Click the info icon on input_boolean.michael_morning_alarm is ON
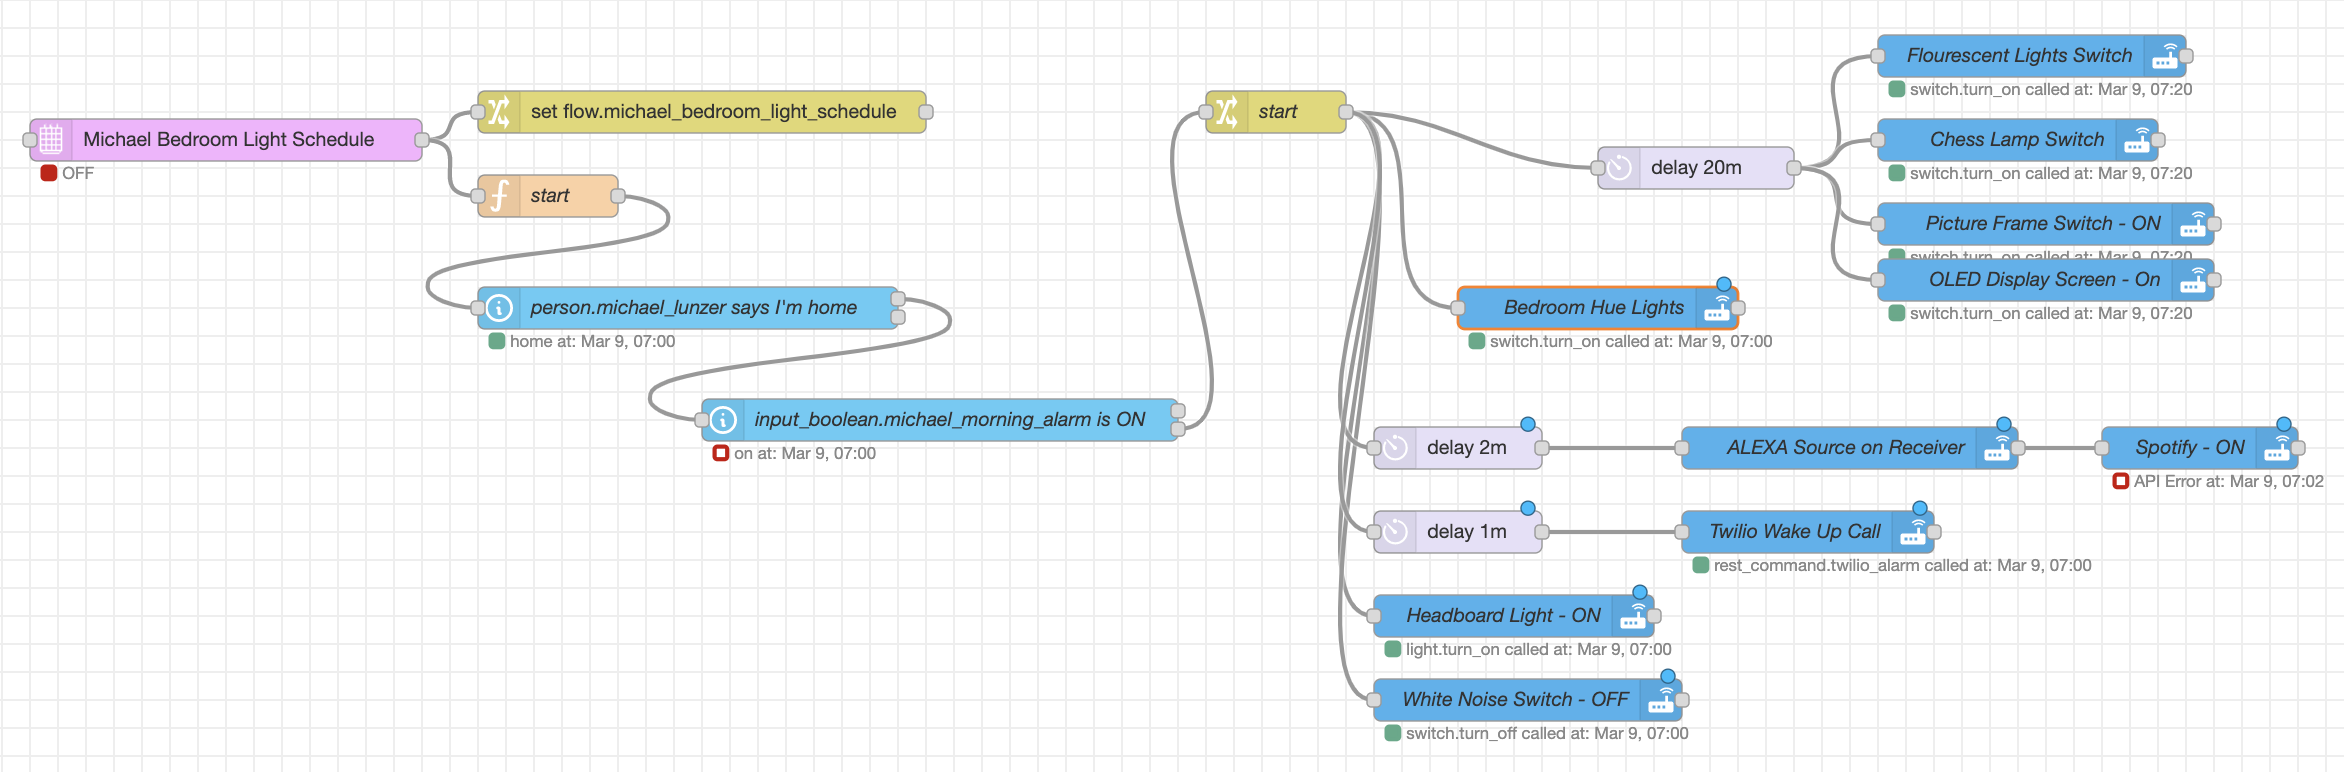This screenshot has height=772, width=2344. click(723, 420)
